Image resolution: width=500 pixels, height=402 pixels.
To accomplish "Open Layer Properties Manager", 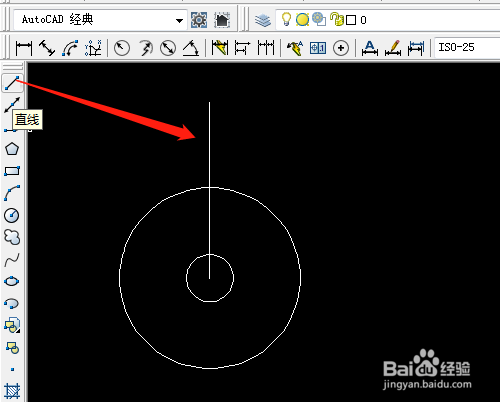I will (x=263, y=20).
